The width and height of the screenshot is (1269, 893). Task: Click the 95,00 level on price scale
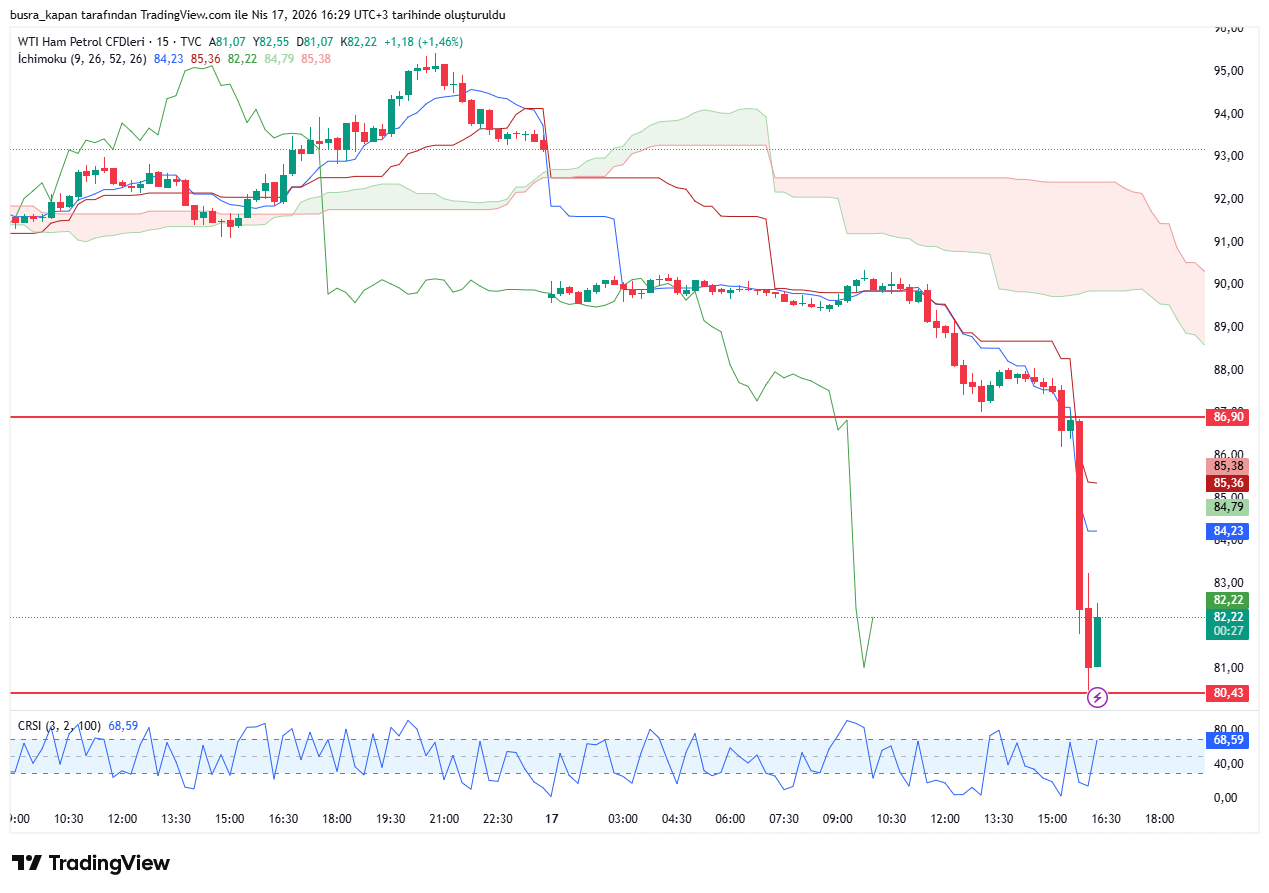point(1228,71)
